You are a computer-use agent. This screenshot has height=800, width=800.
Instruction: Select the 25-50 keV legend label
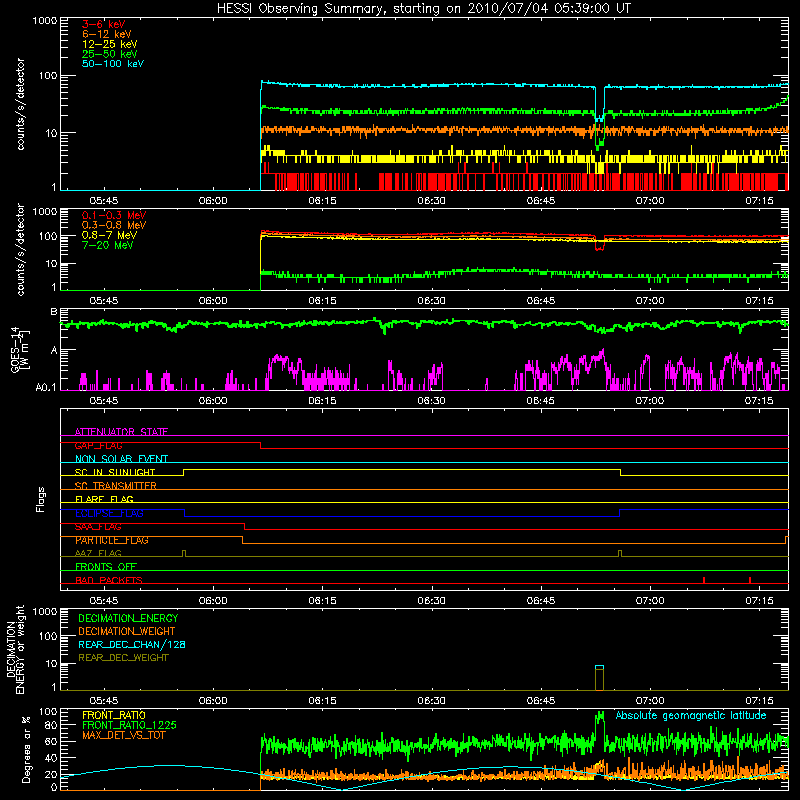pyautogui.click(x=109, y=54)
